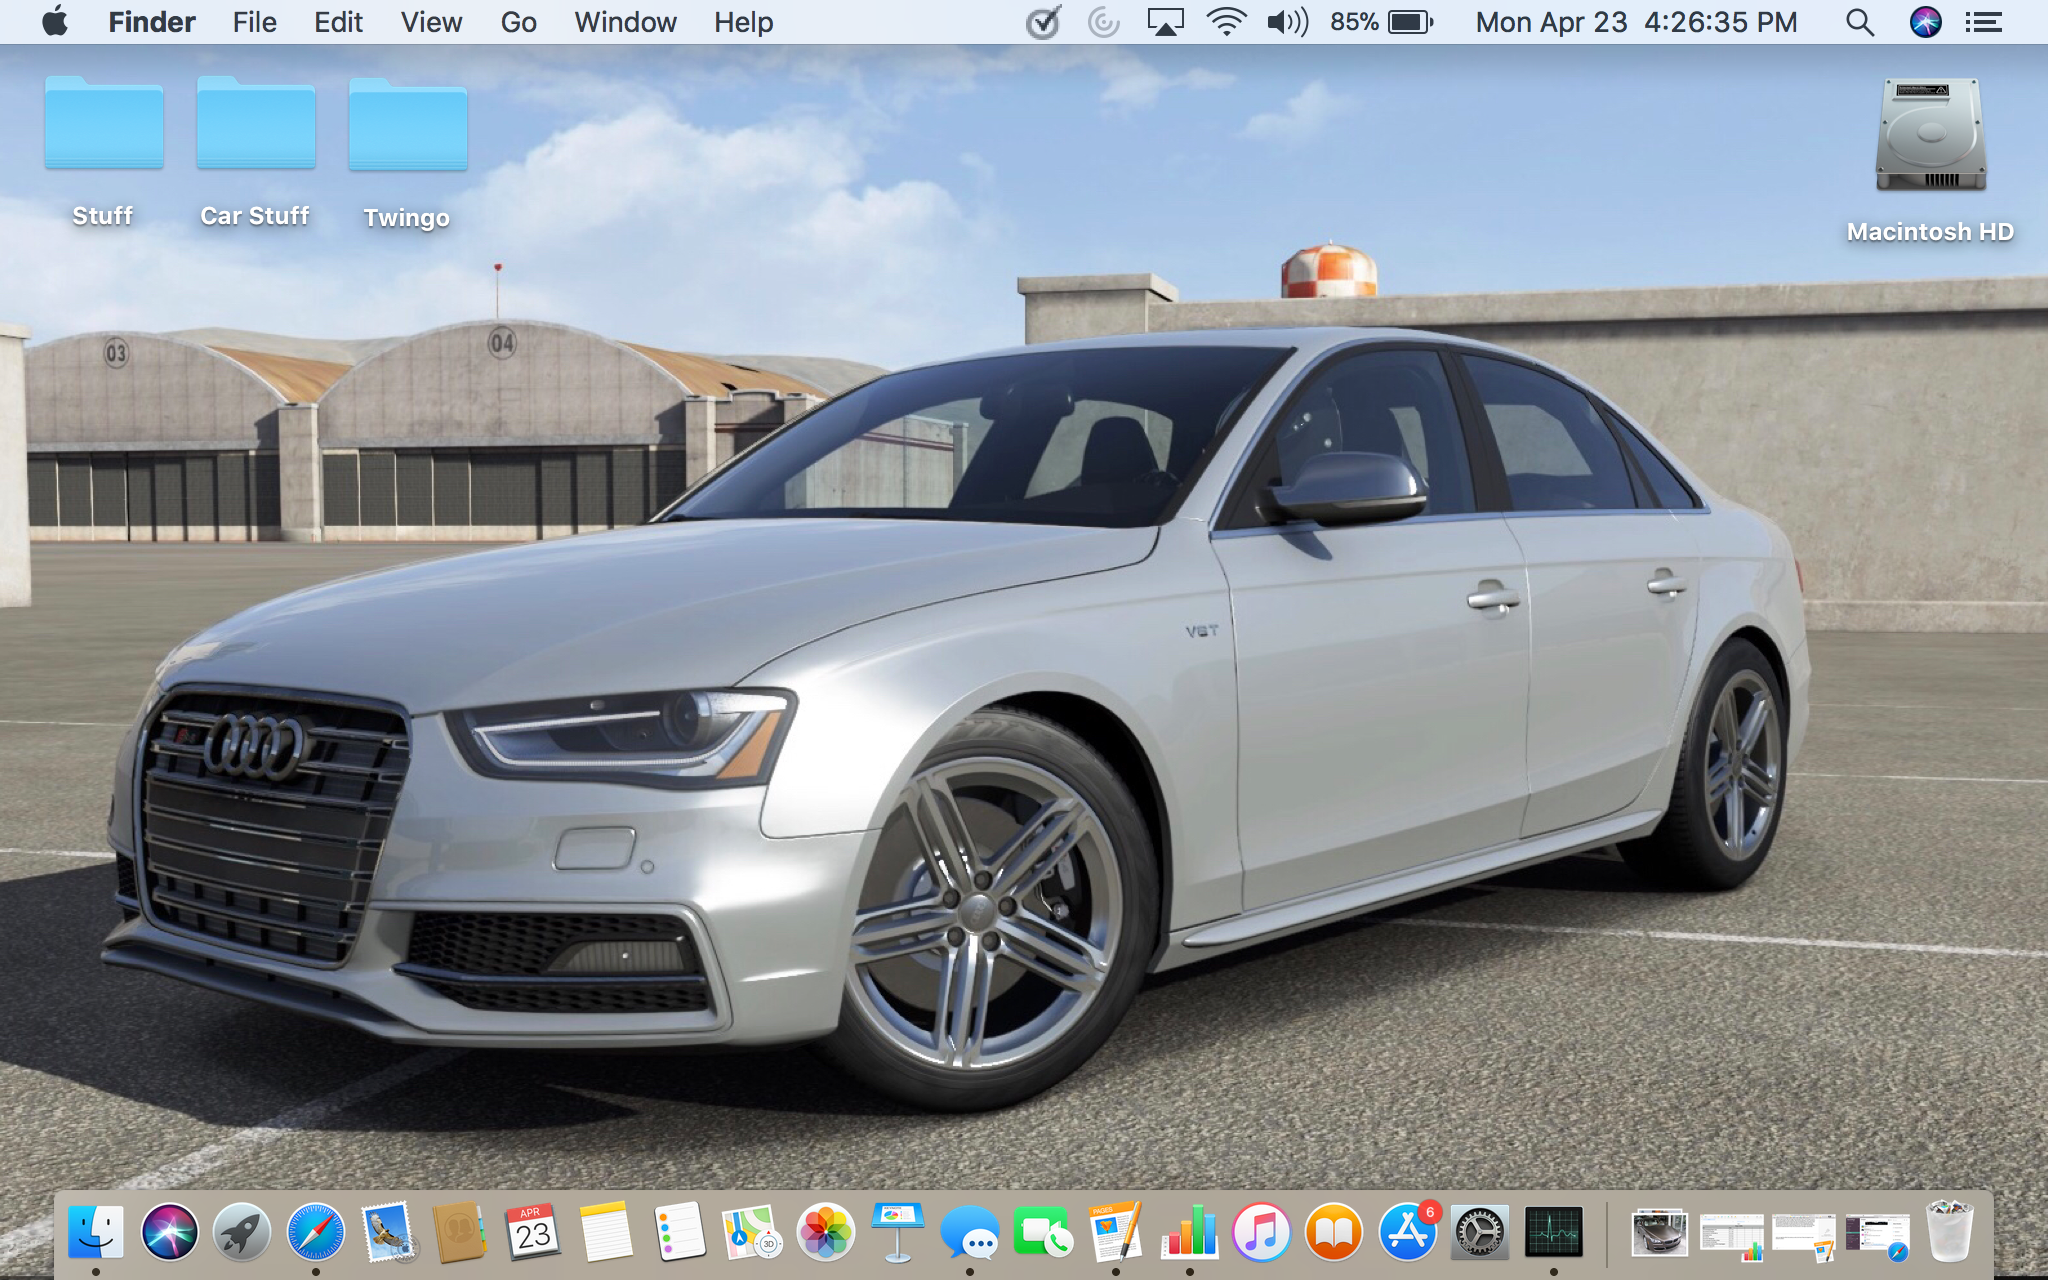Screen dimensions: 2048x1280
Task: Restore minimized Pages document window
Action: [x=1803, y=1236]
